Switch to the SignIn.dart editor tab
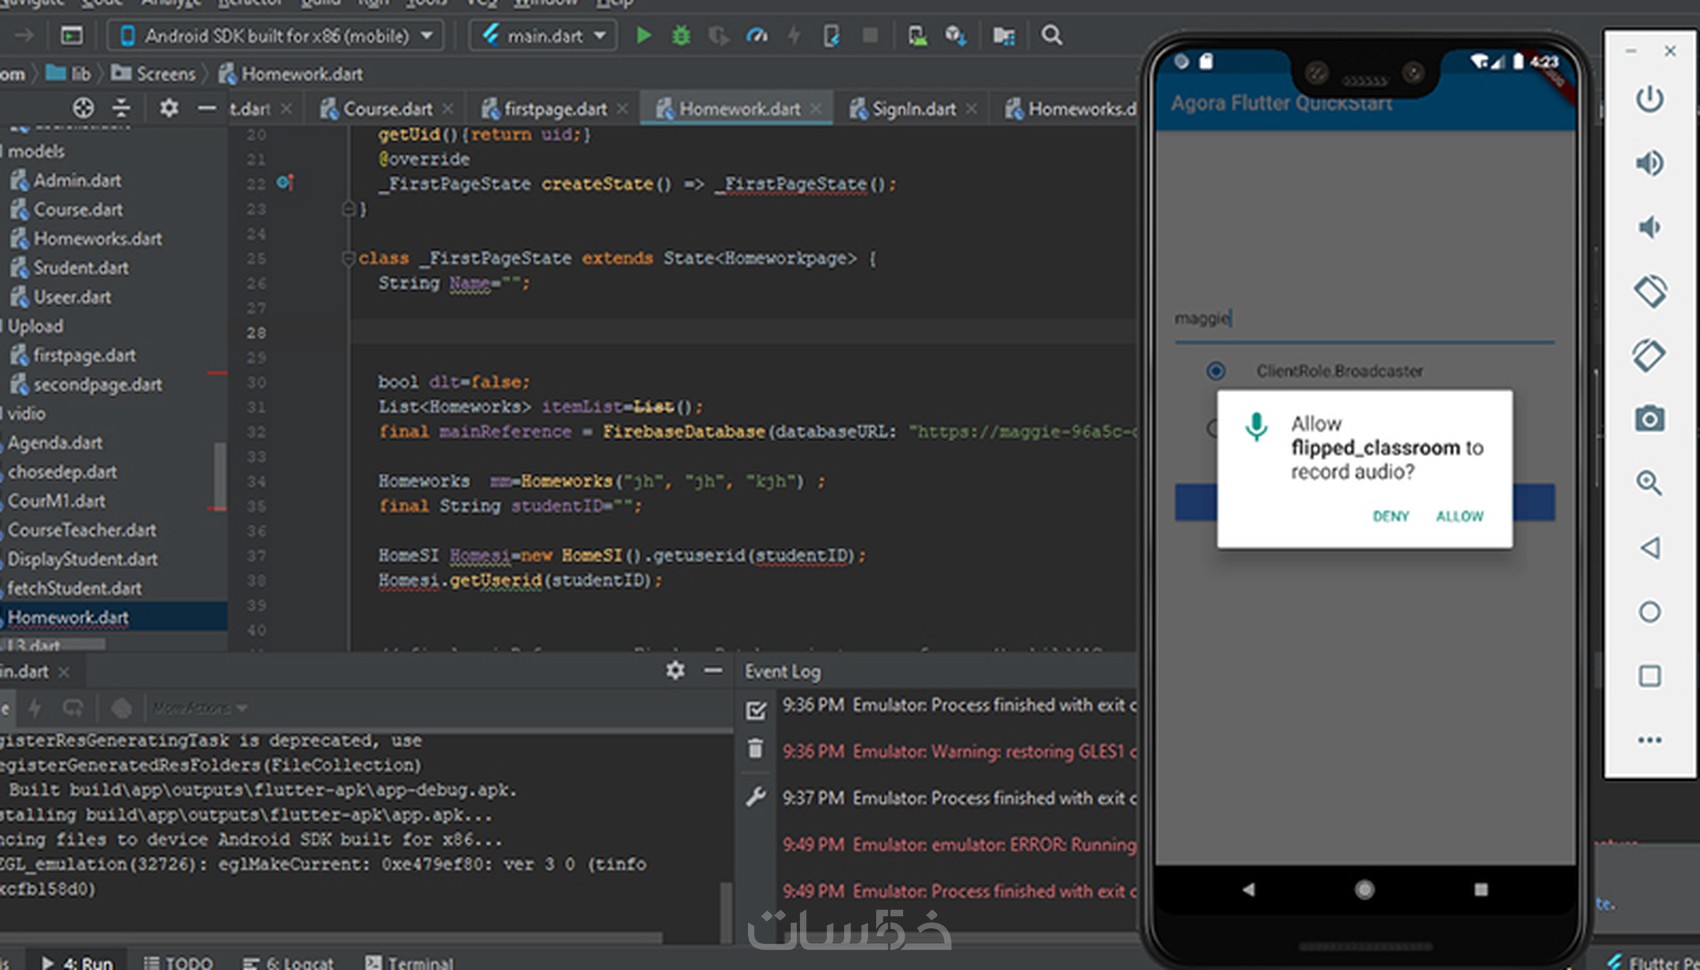This screenshot has width=1700, height=970. tap(913, 109)
